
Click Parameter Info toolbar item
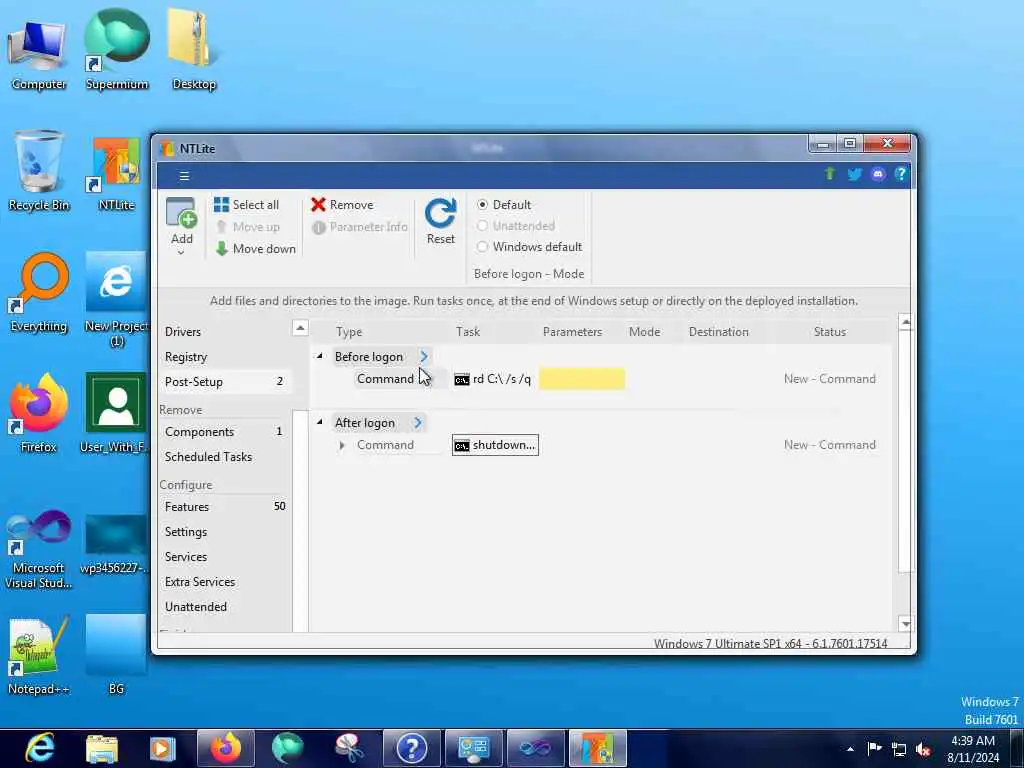(359, 227)
